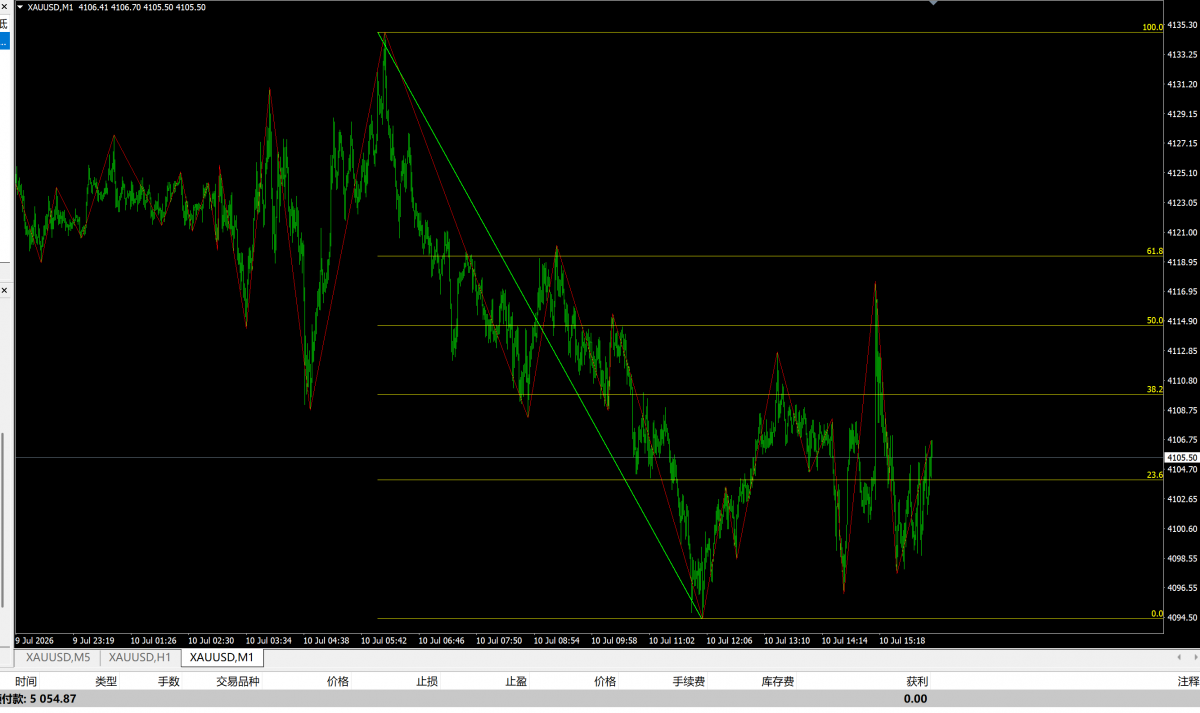Click the 类型 column header

point(106,682)
